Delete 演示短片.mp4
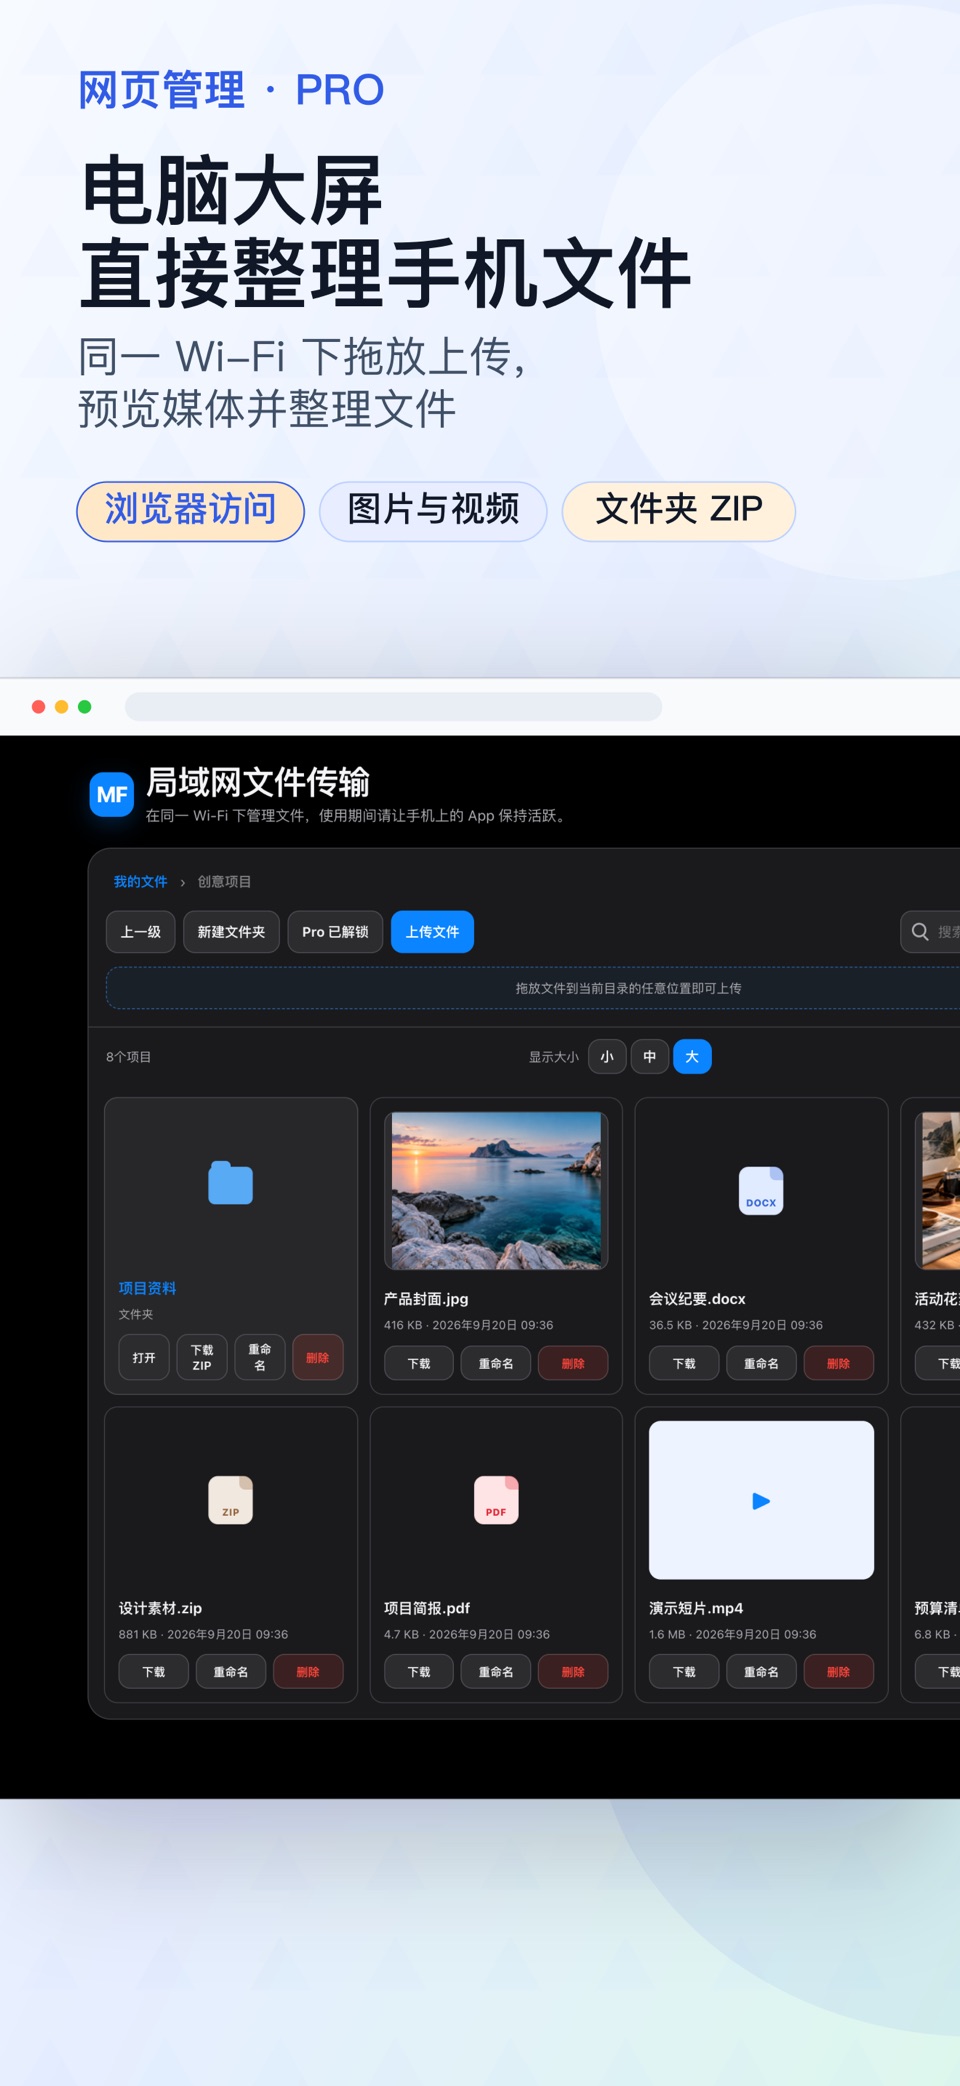Screen dimensions: 960x2086 [839, 1672]
